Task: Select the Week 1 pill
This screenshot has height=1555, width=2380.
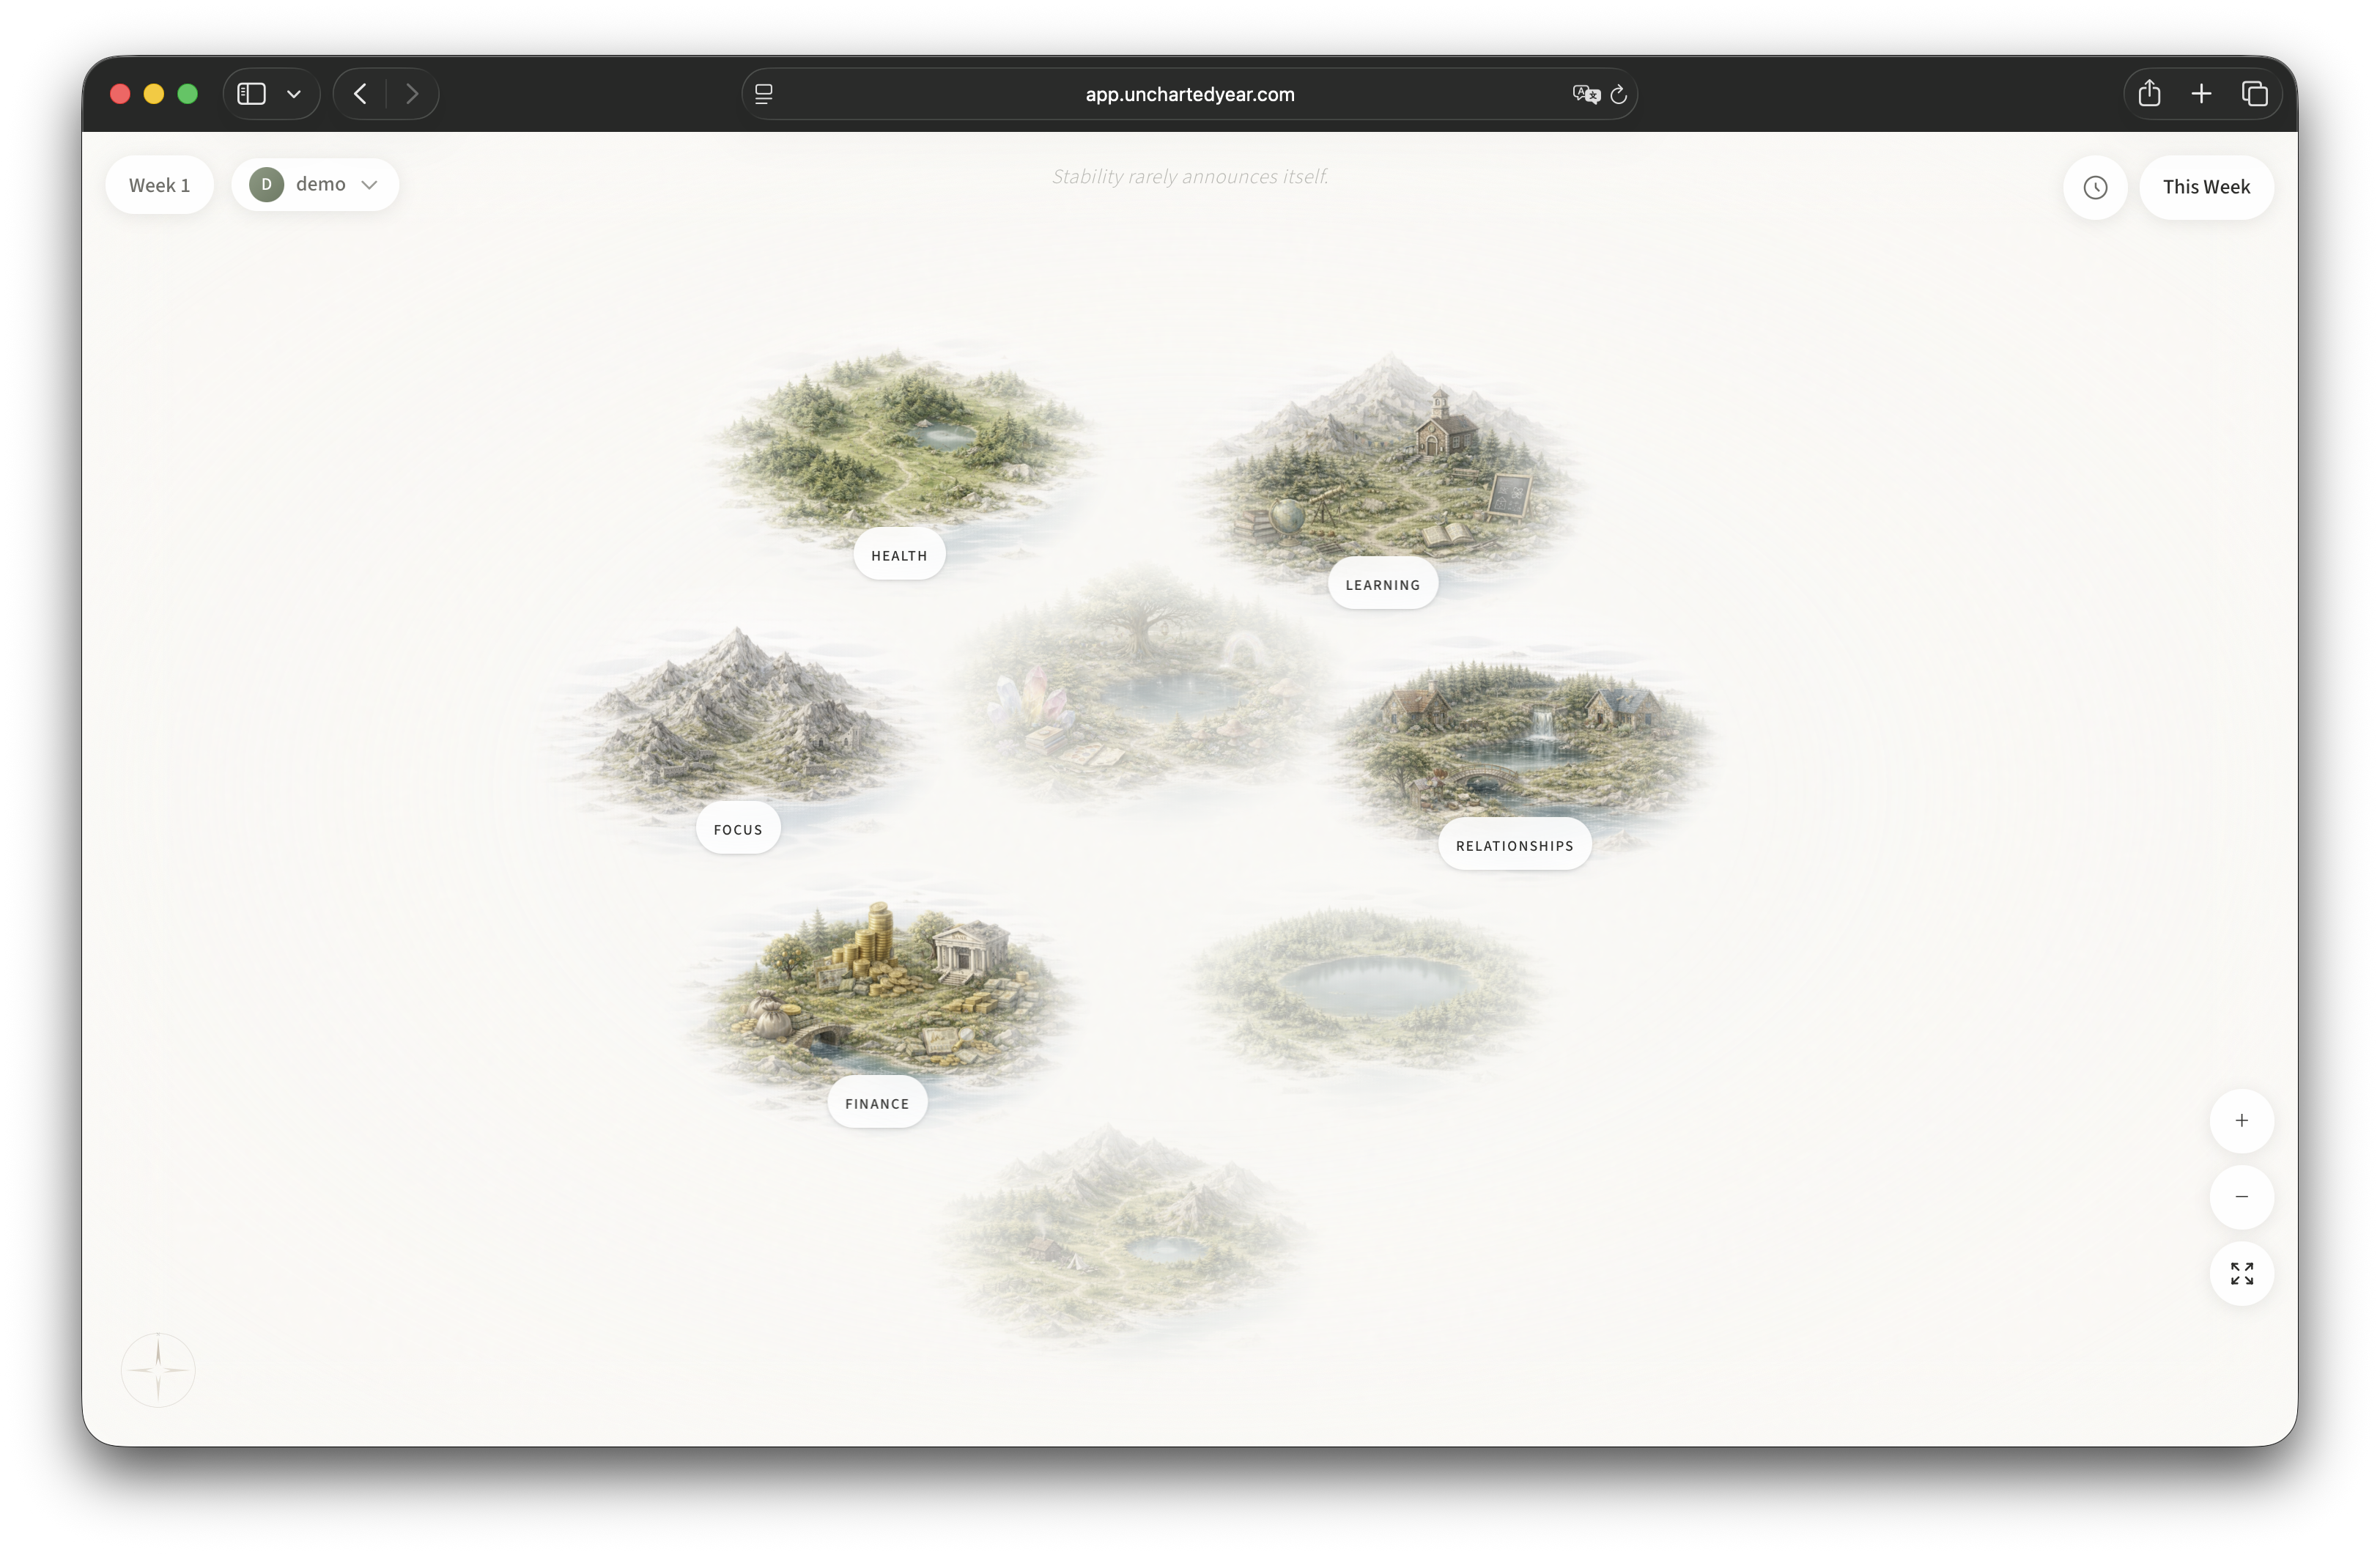Action: (159, 184)
